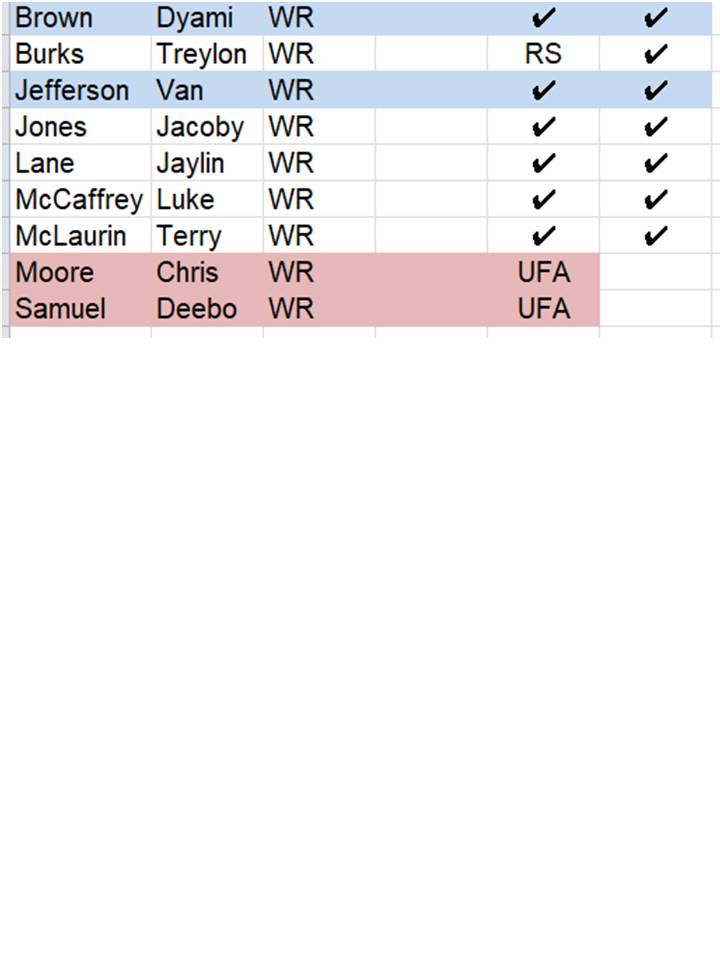Viewport: 720px width, 960px height.
Task: Click the RS status for Treylon Burks
Action: [x=543, y=54]
